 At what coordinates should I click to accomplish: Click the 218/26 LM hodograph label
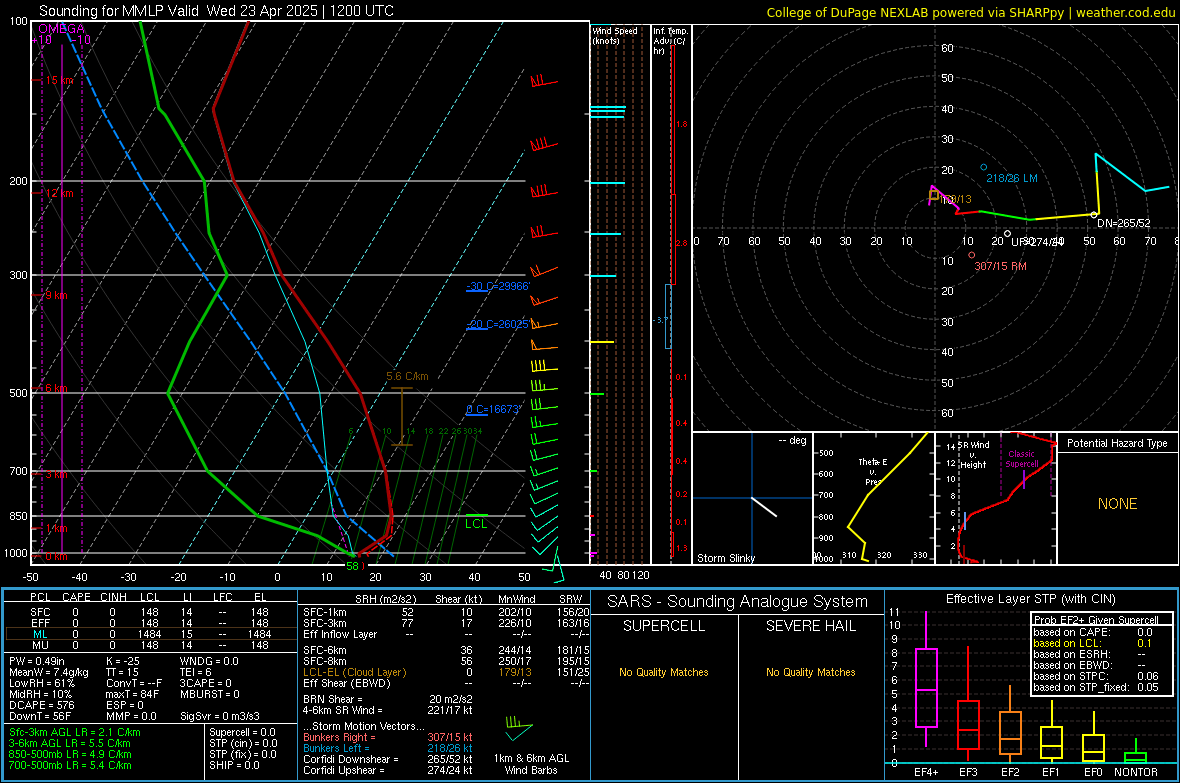point(1011,178)
